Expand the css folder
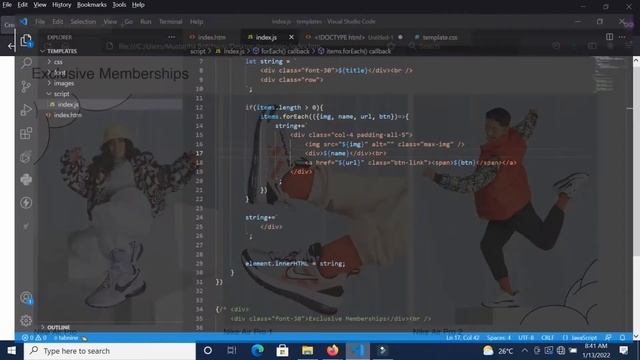 [x=58, y=62]
